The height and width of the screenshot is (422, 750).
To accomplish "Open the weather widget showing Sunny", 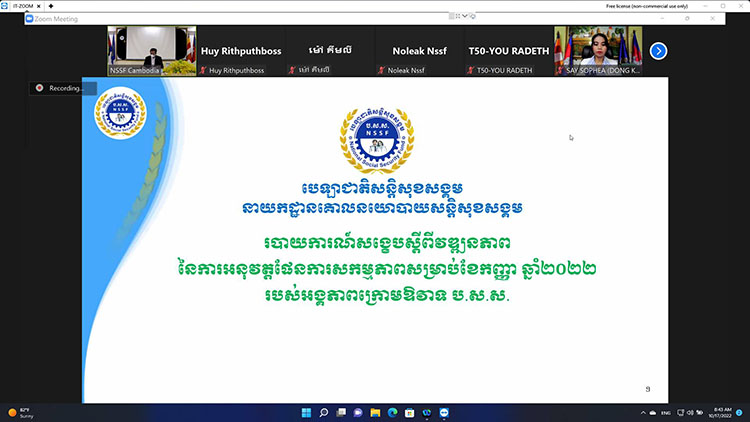I will (21, 412).
